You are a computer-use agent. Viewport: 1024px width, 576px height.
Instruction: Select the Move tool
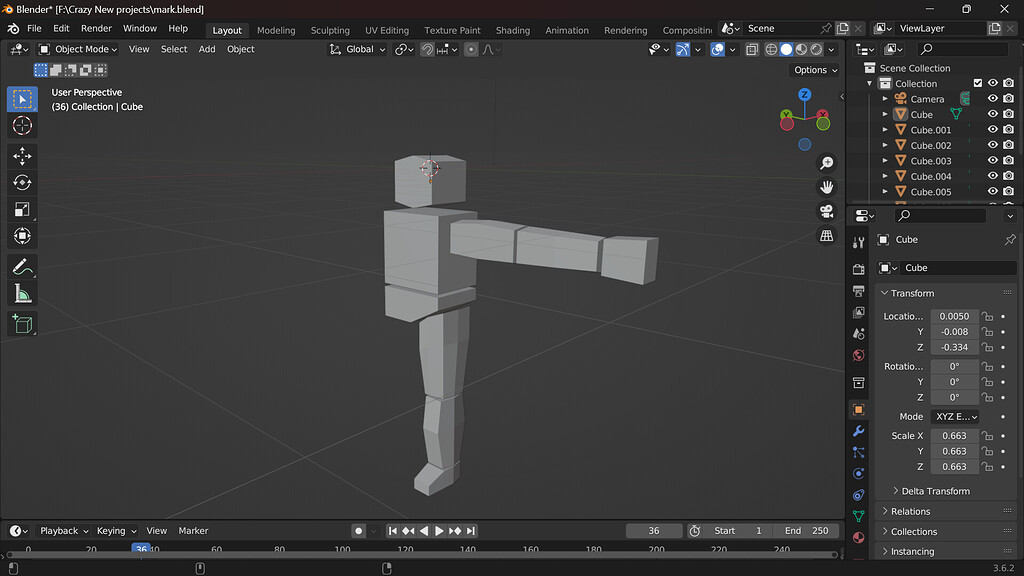22,156
